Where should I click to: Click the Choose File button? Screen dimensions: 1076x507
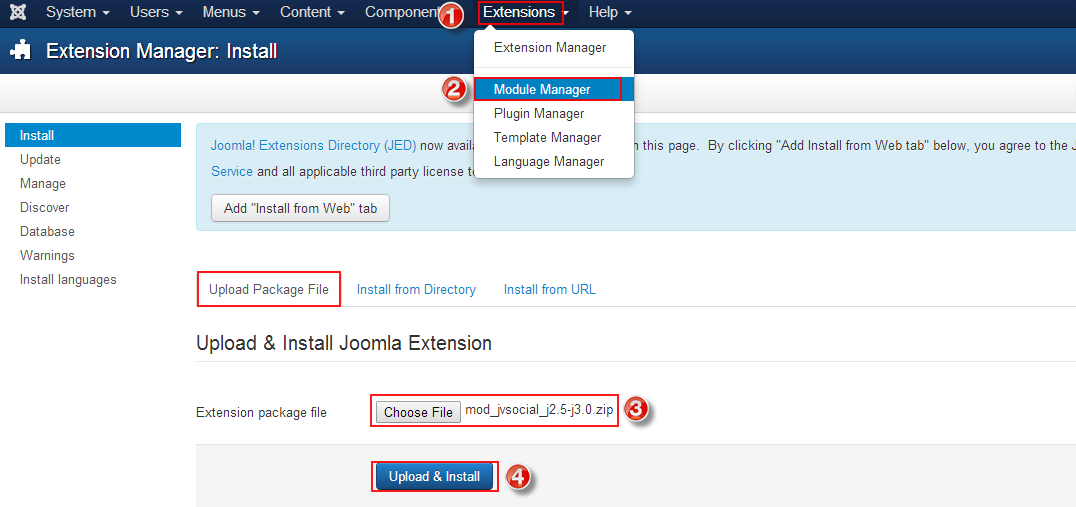pos(419,412)
